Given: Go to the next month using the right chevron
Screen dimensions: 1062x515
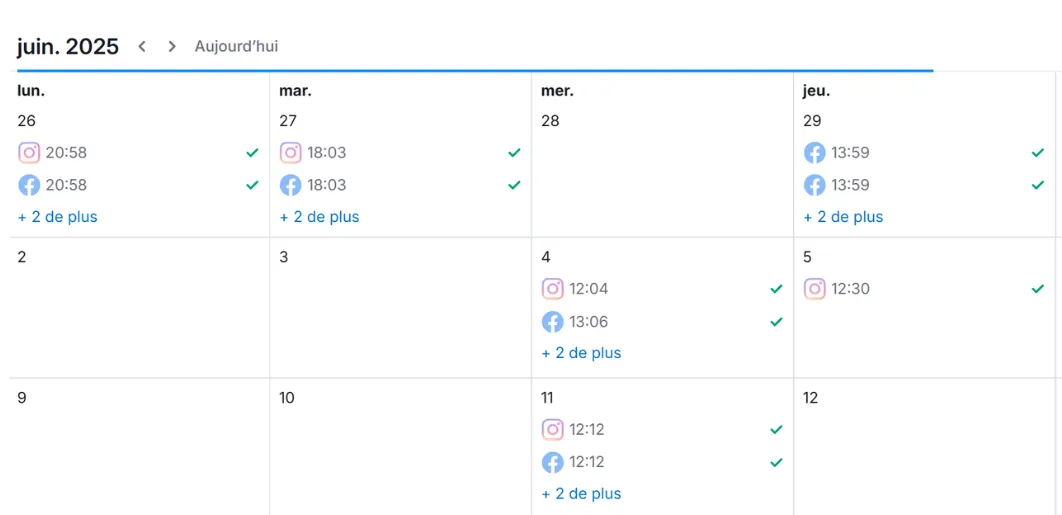Looking at the screenshot, I should [x=172, y=46].
